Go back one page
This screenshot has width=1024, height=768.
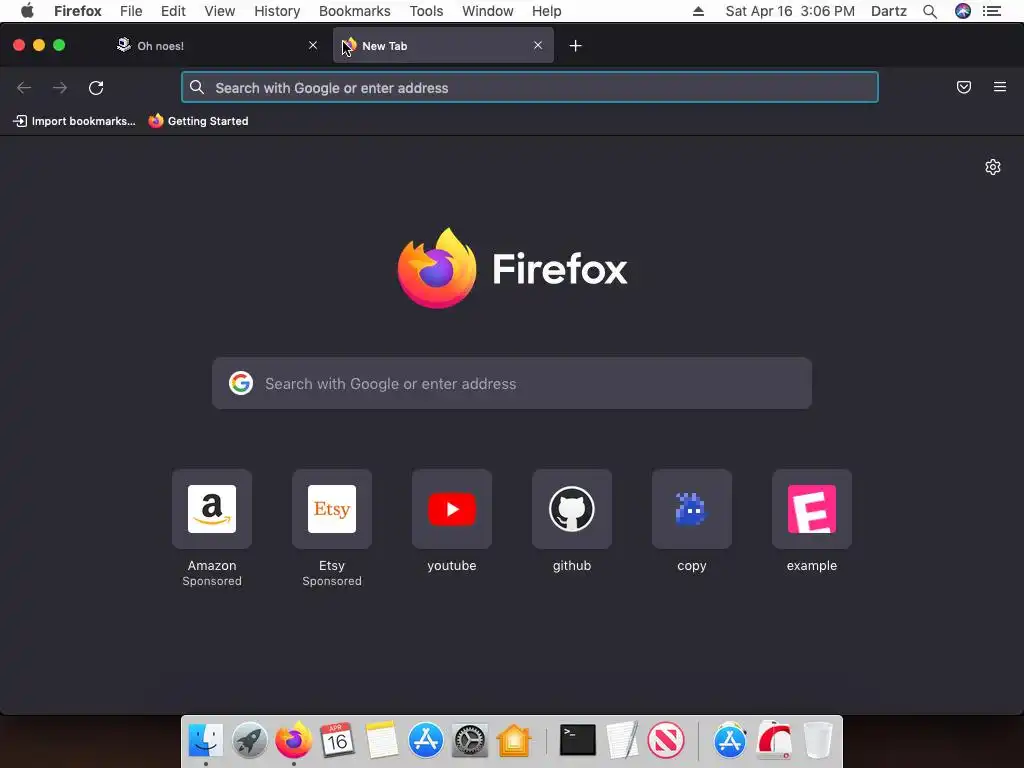24,88
